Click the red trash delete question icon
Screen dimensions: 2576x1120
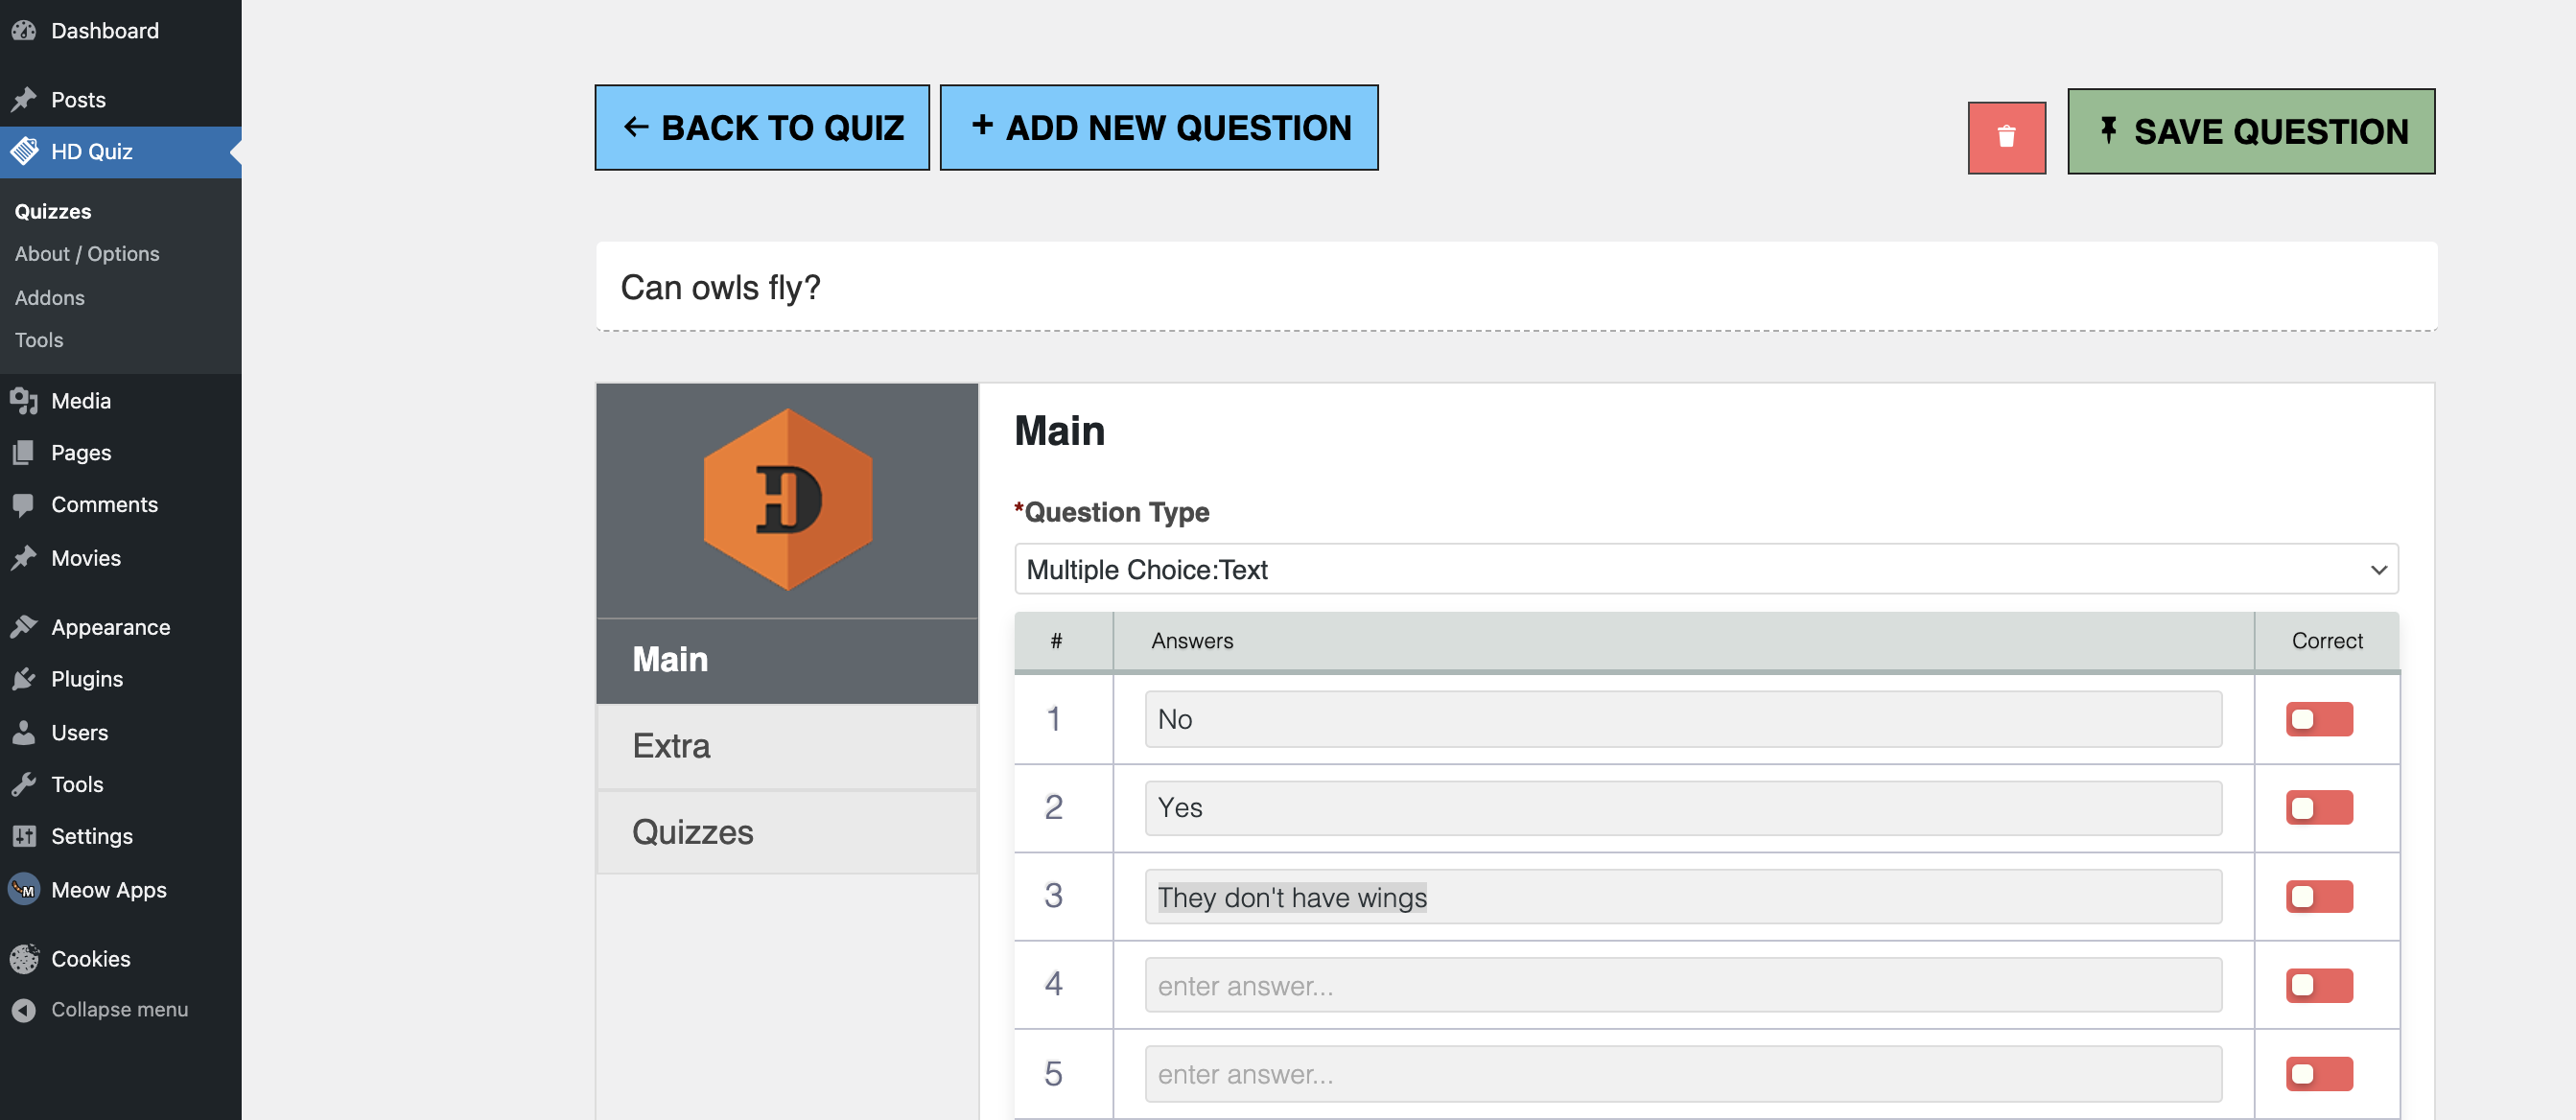pyautogui.click(x=2005, y=137)
